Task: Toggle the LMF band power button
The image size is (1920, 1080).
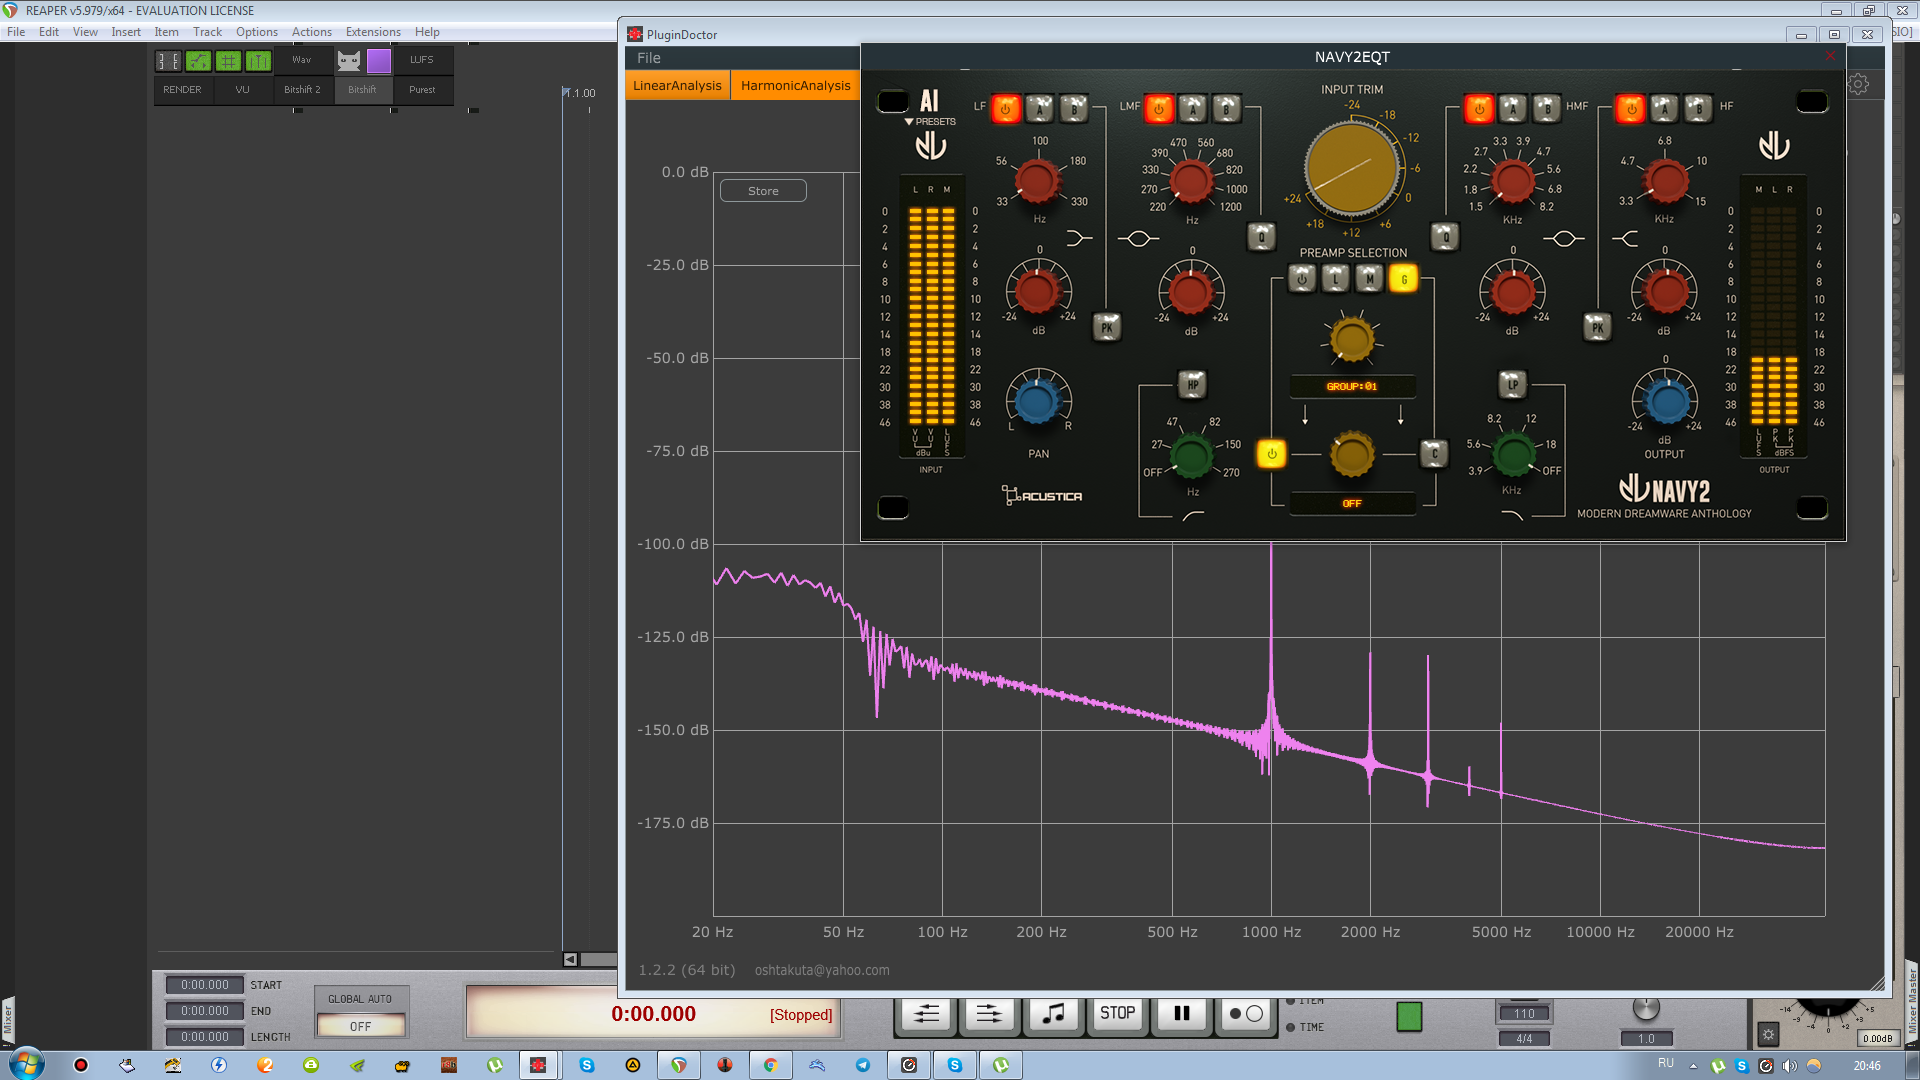Action: coord(1159,108)
